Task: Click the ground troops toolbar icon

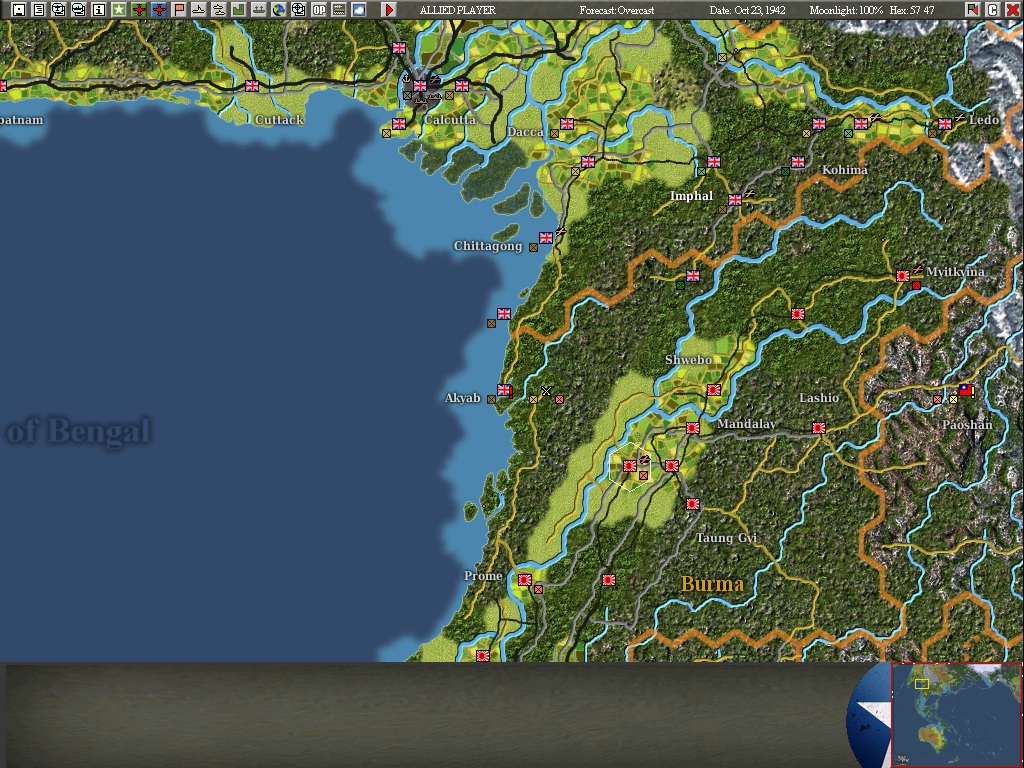Action: [259, 10]
